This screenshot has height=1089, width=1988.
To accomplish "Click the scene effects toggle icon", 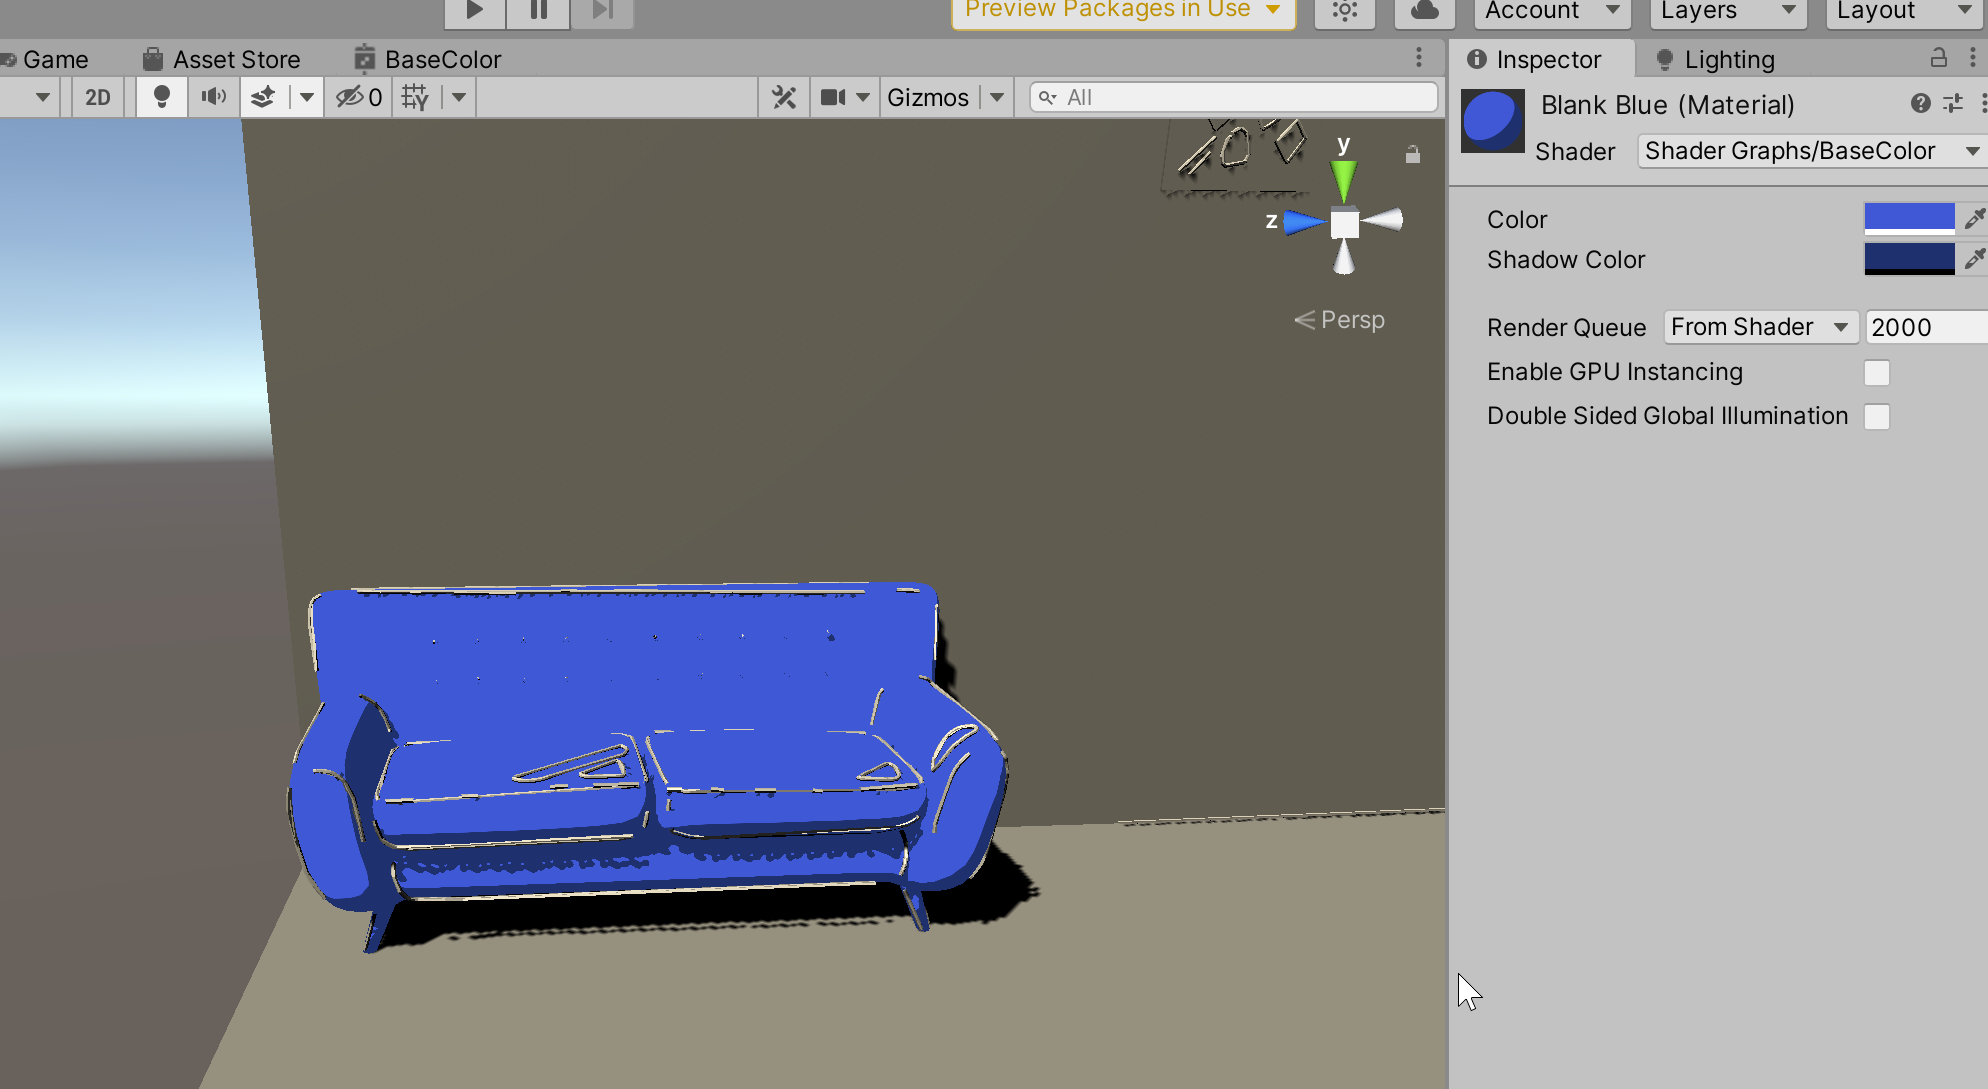I will pyautogui.click(x=263, y=97).
